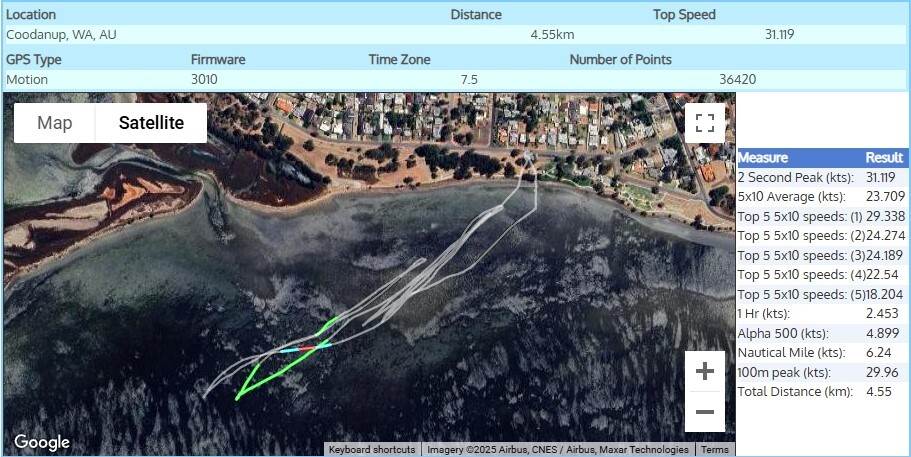Click the red track segment
The width and height of the screenshot is (911, 457).
[x=307, y=348]
